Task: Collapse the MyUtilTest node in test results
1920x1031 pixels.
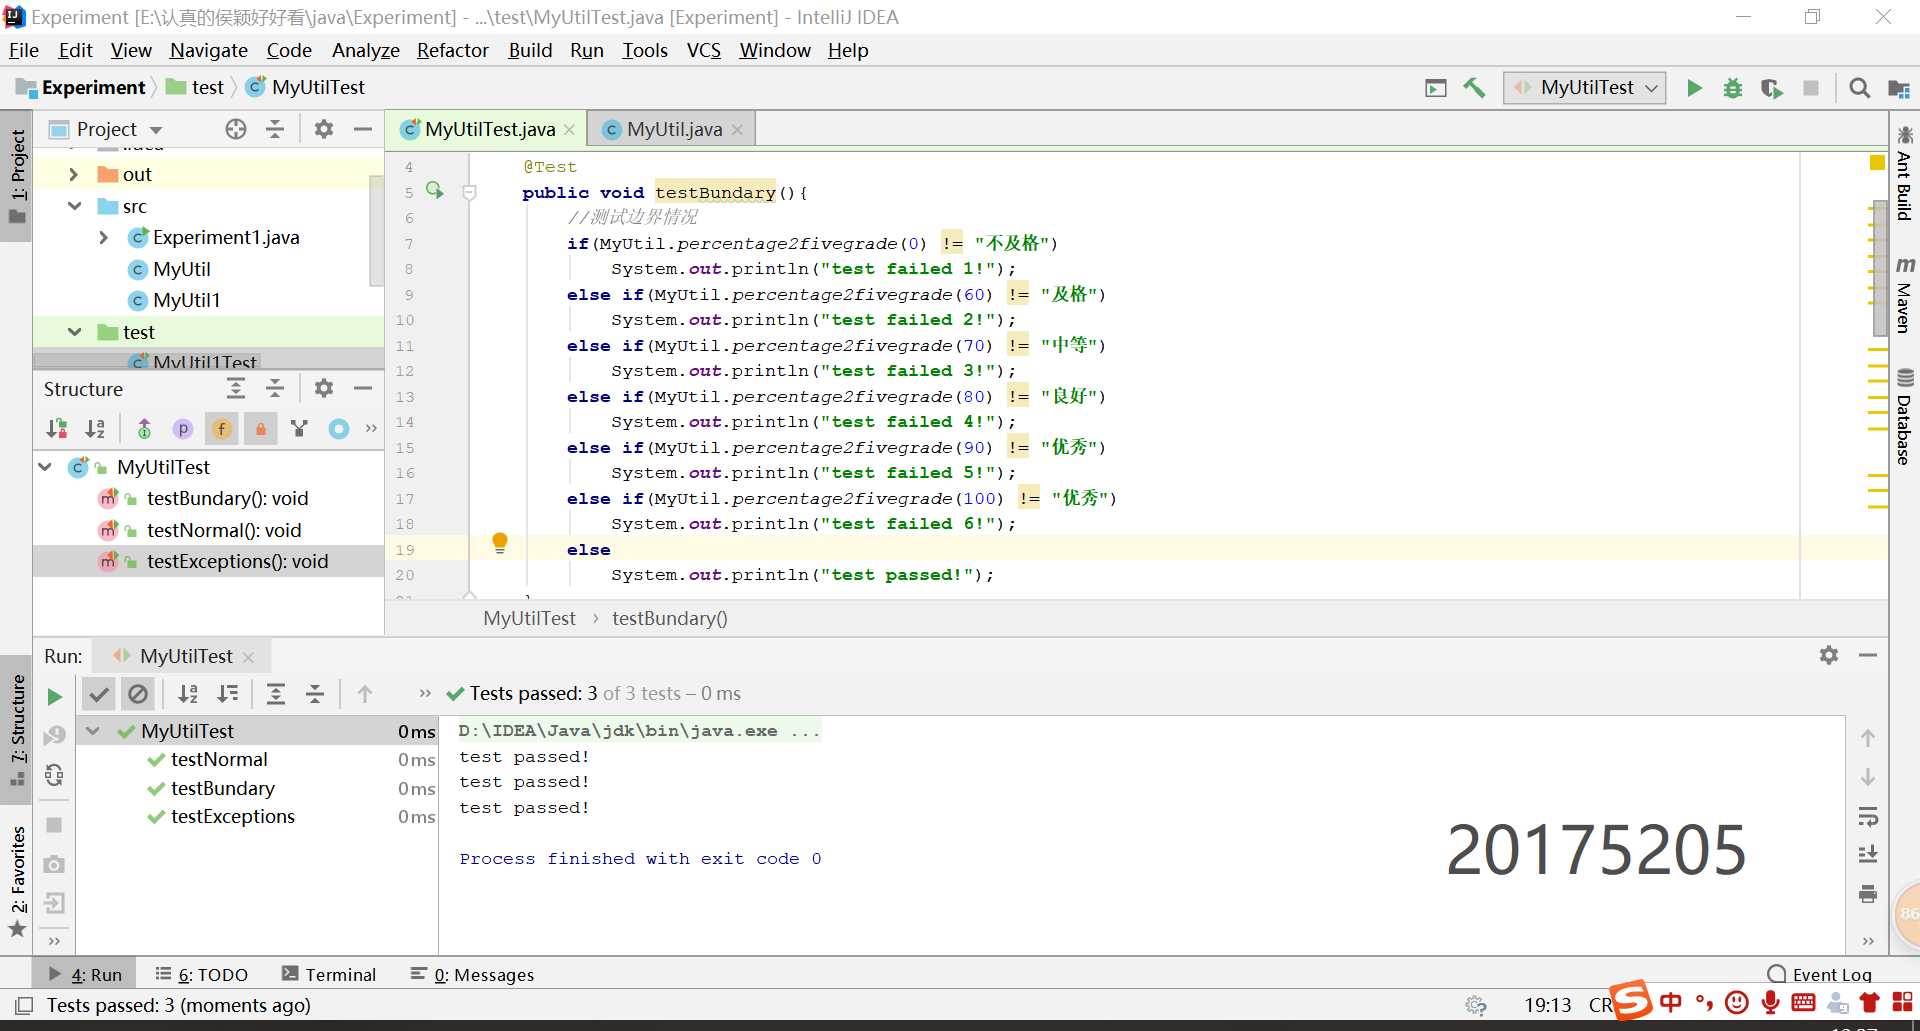Action: 93,731
